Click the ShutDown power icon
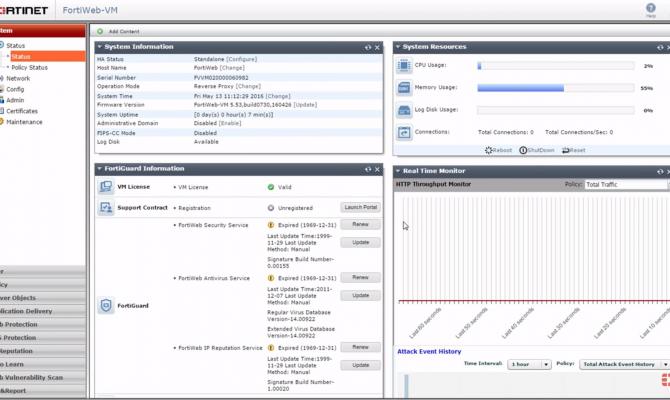This screenshot has height=400, width=670. [523, 150]
